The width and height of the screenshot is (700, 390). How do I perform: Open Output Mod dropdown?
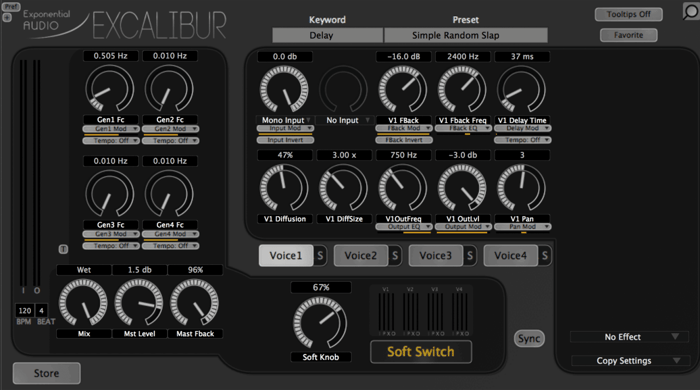coord(463,227)
